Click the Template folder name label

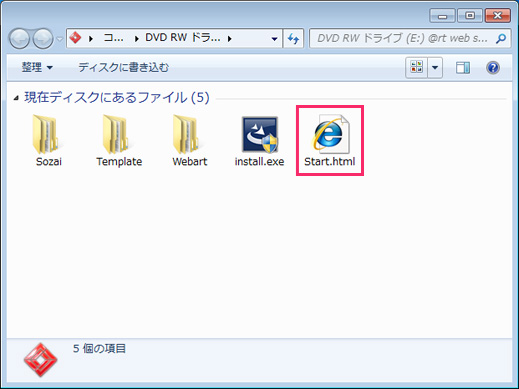point(119,162)
